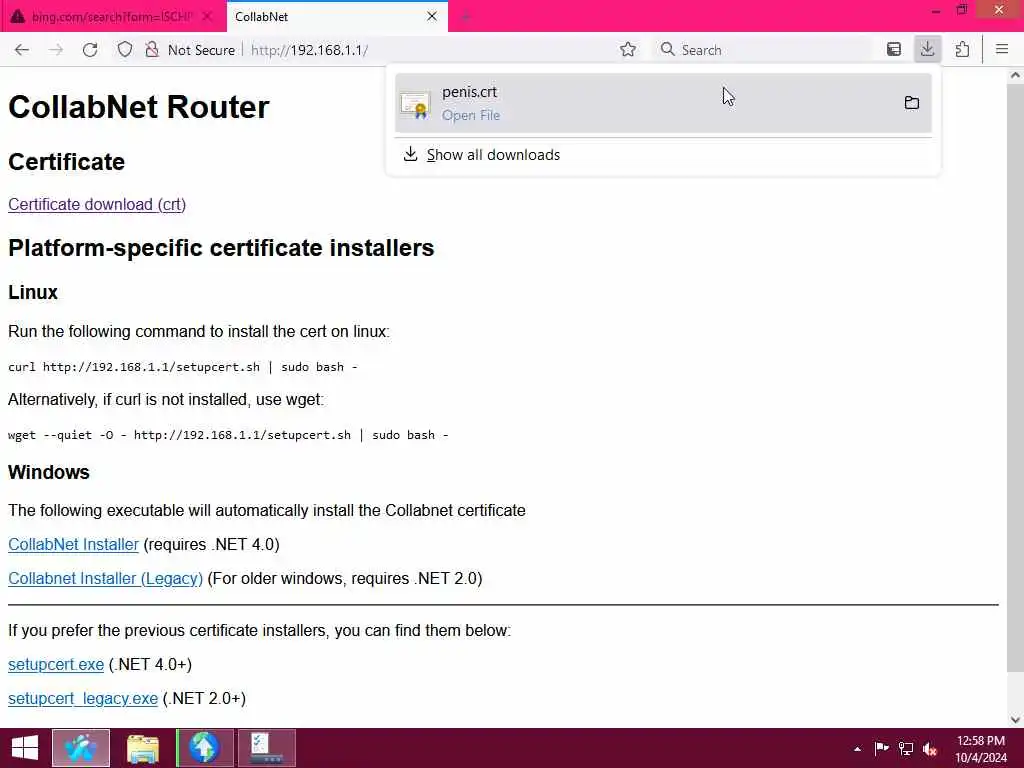Click the first pinned taskbar app
The height and width of the screenshot is (768, 1024).
[81, 748]
